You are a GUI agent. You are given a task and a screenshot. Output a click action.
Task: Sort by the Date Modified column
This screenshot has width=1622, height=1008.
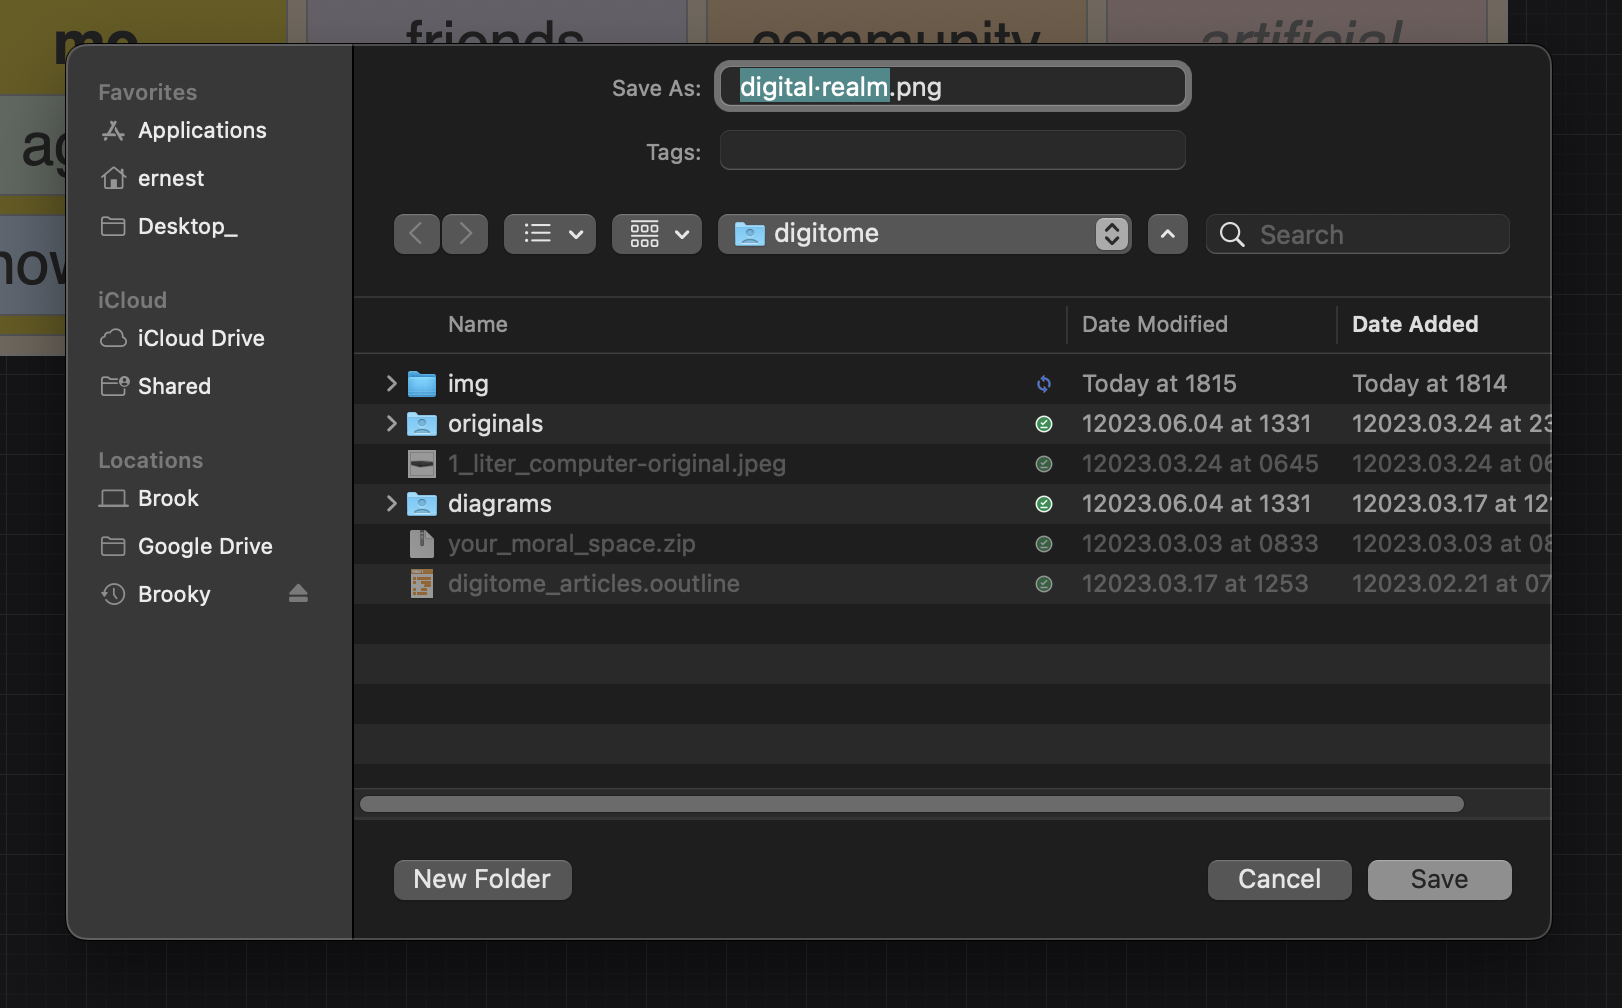click(x=1155, y=324)
